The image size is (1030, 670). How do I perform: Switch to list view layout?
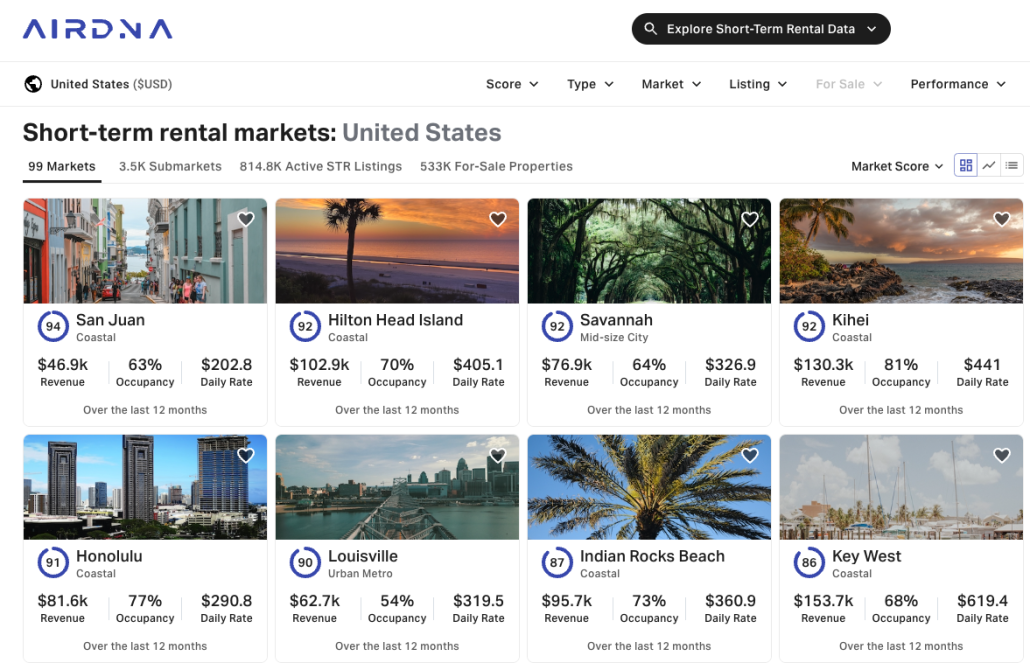coord(1012,166)
